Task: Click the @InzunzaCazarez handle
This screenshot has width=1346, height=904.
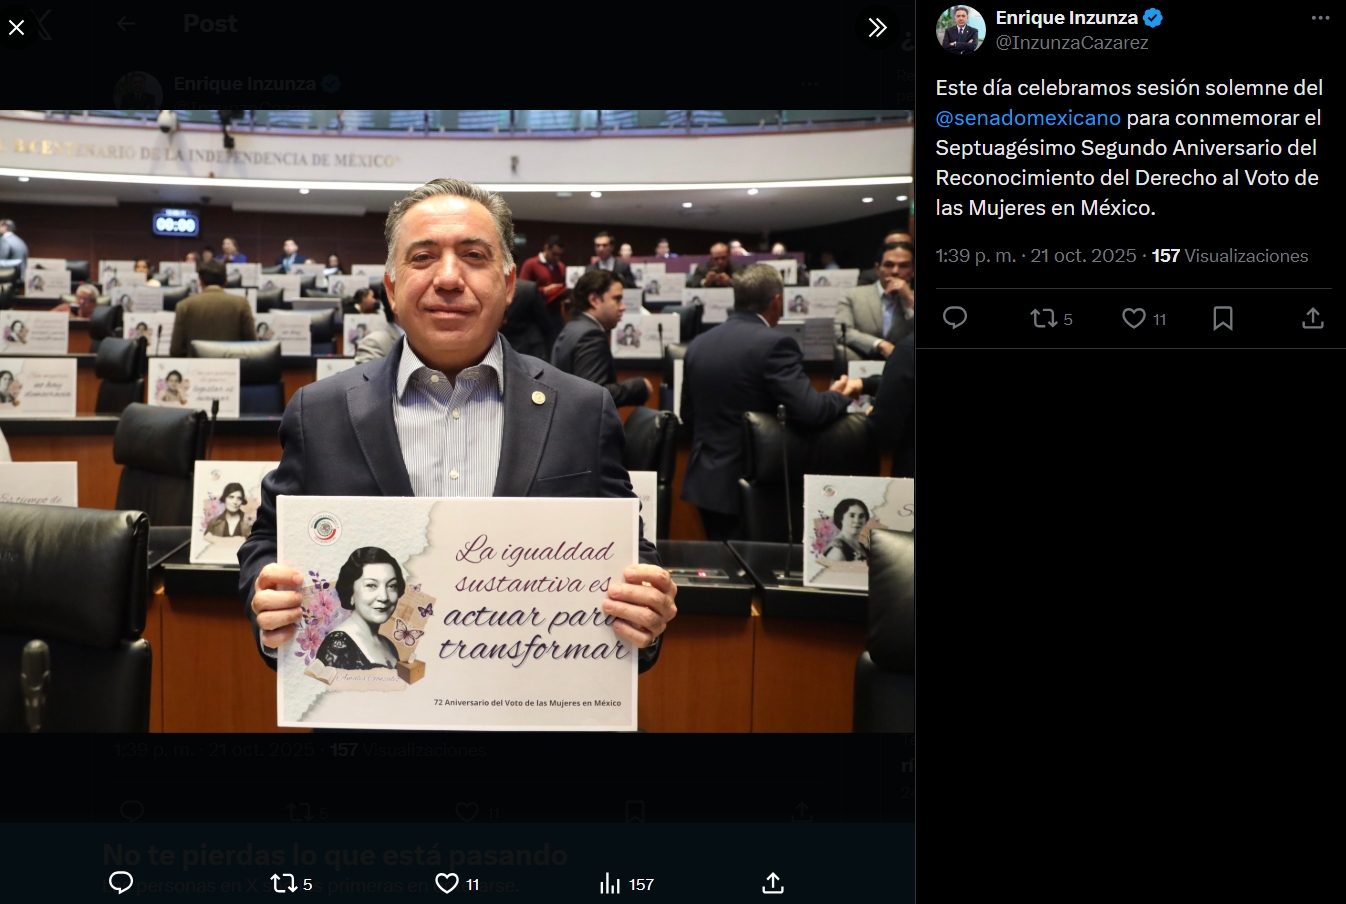Action: pos(1072,43)
